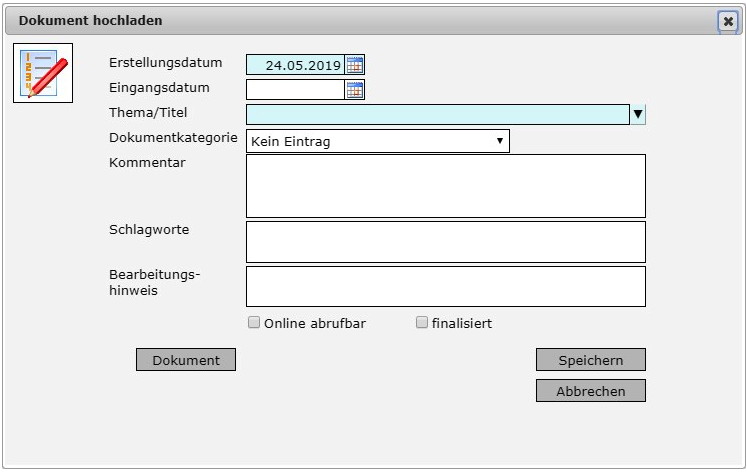Select the Kommentar text area

[x=445, y=186]
